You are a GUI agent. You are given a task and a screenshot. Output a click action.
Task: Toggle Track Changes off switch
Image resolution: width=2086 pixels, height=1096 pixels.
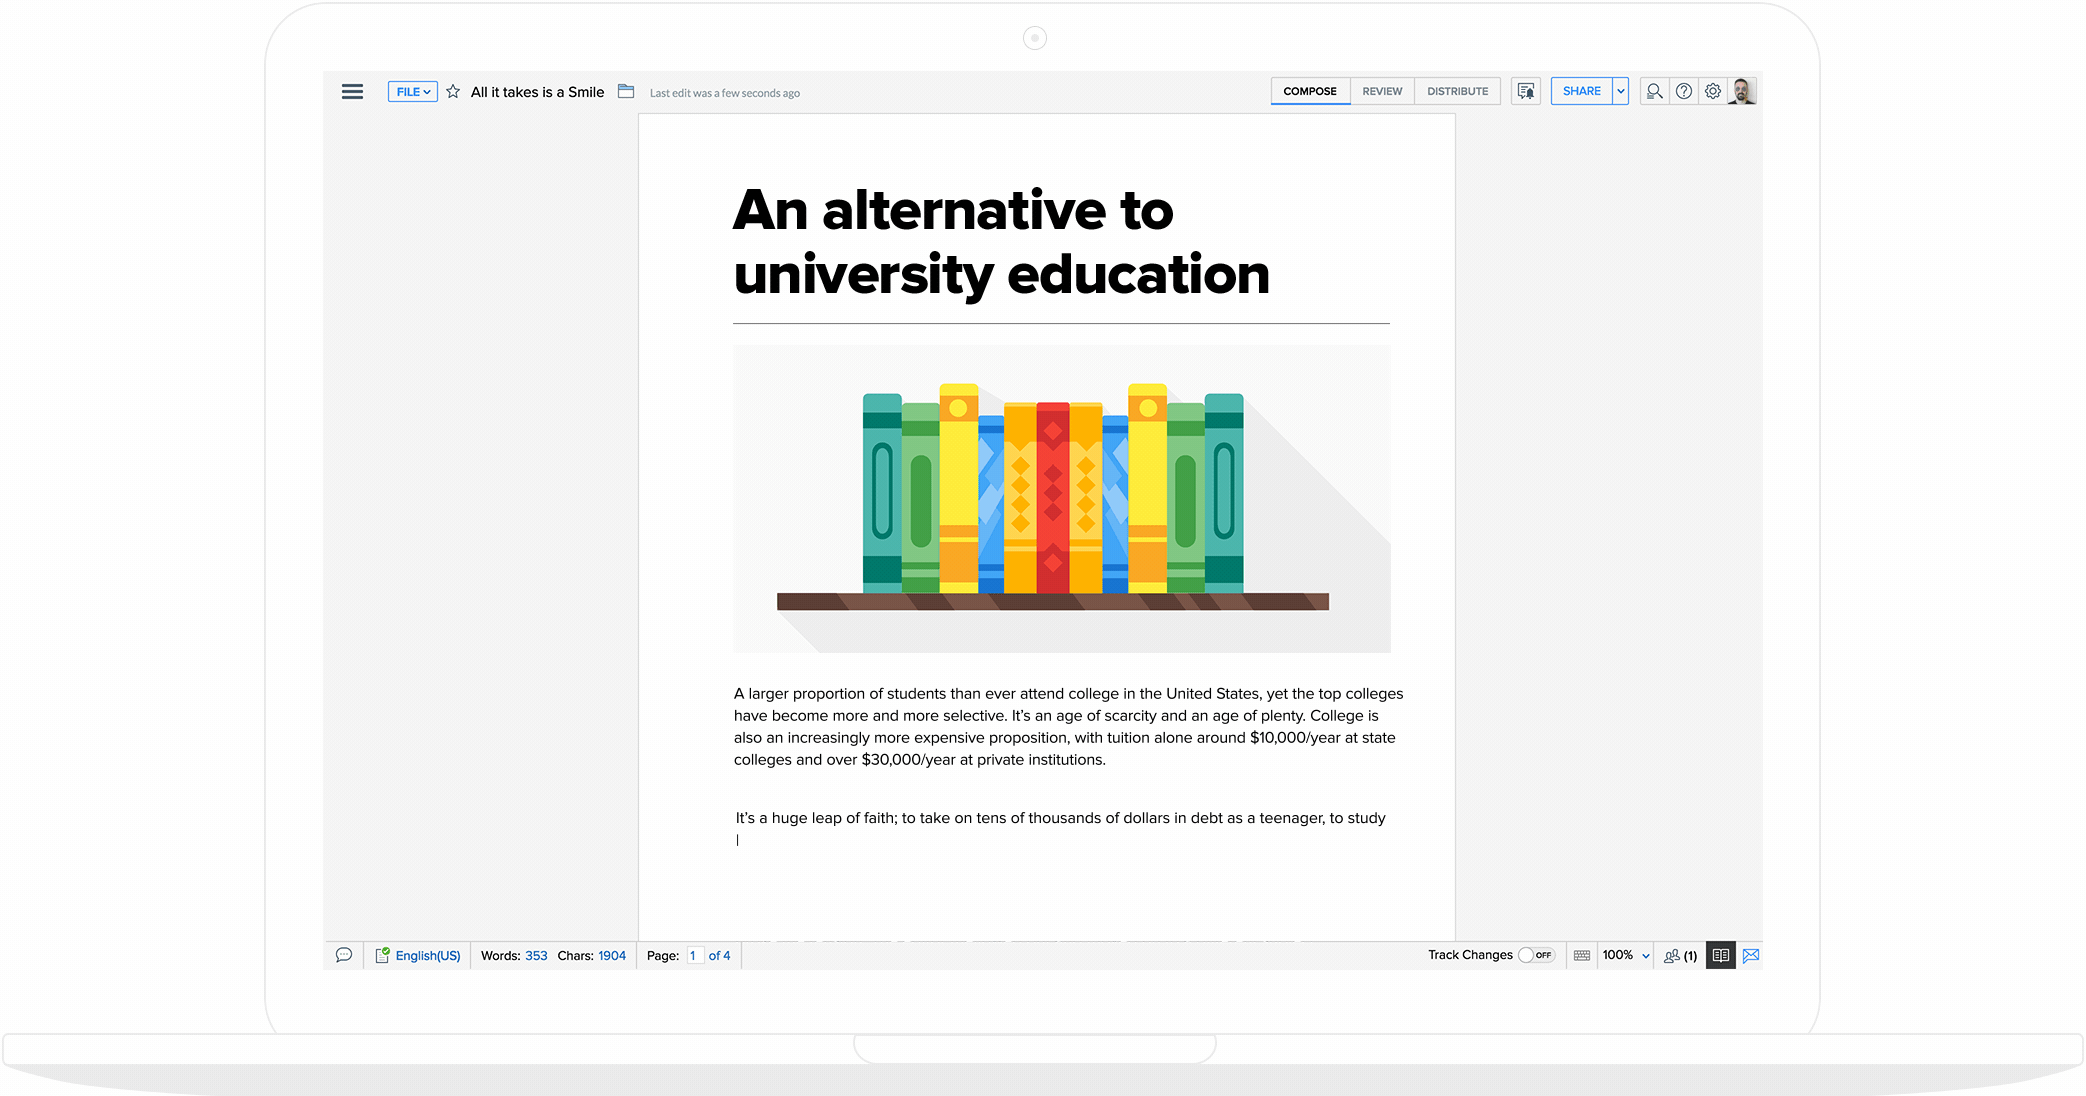(1537, 955)
